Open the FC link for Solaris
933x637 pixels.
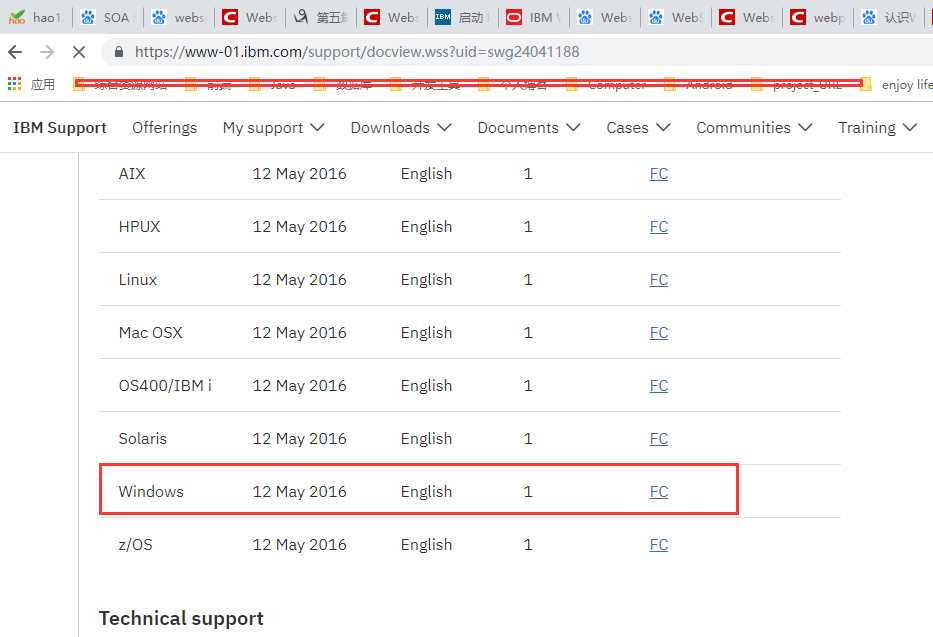click(x=659, y=438)
